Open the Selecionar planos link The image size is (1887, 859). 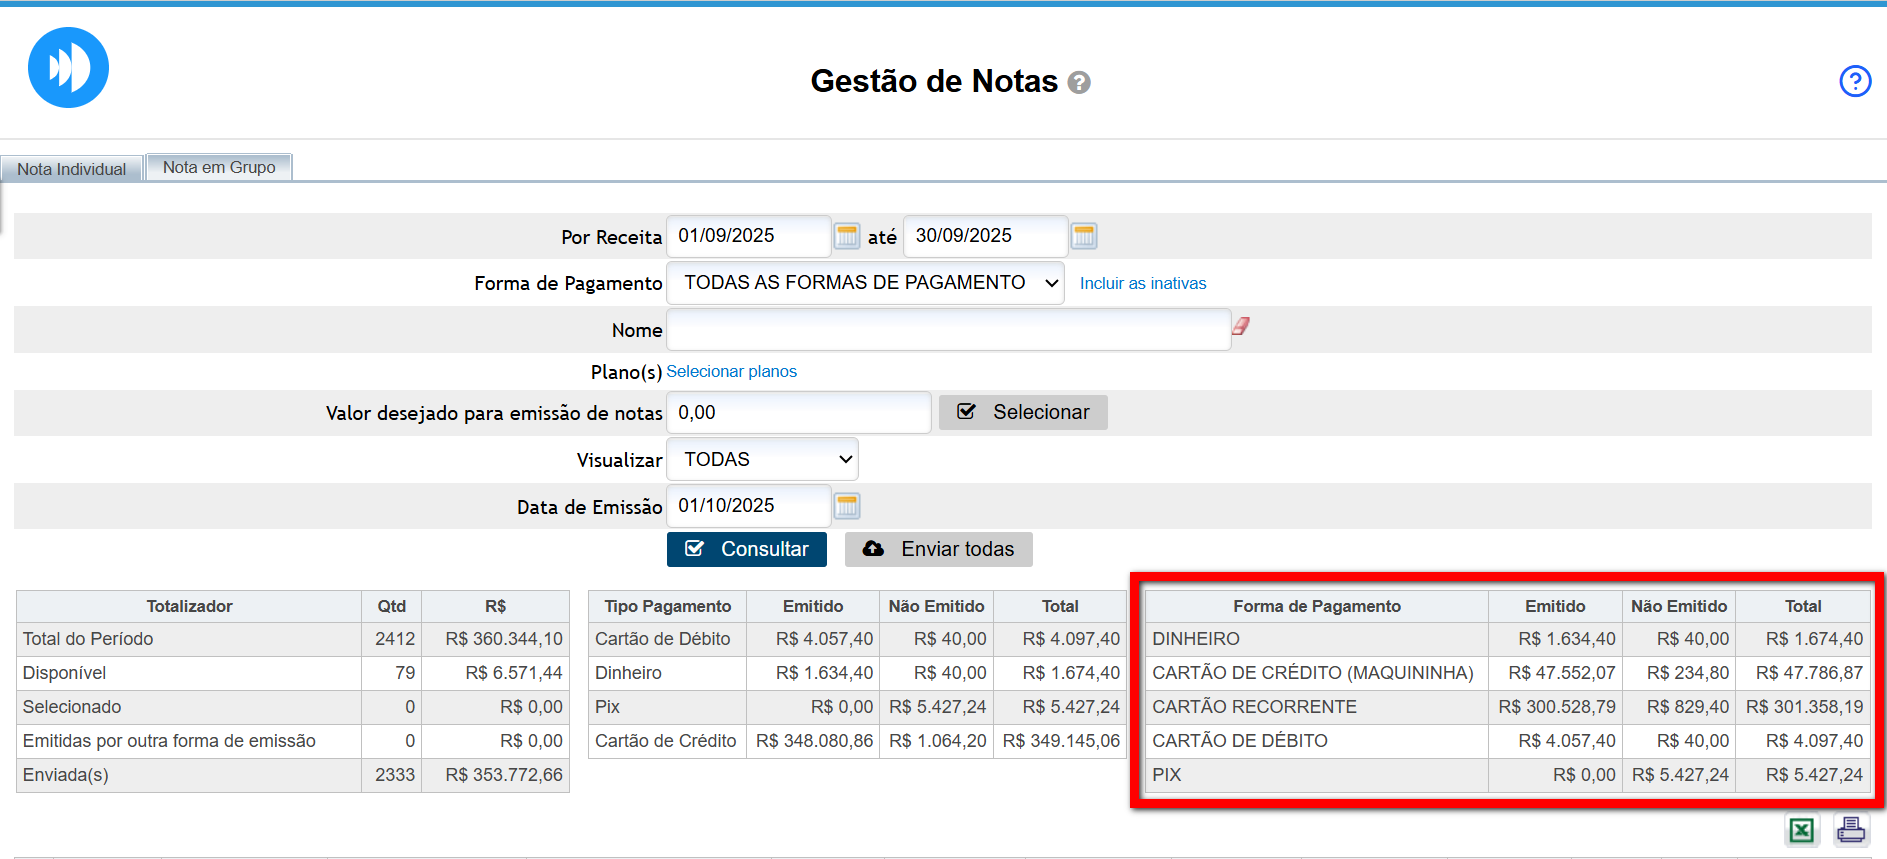[731, 372]
